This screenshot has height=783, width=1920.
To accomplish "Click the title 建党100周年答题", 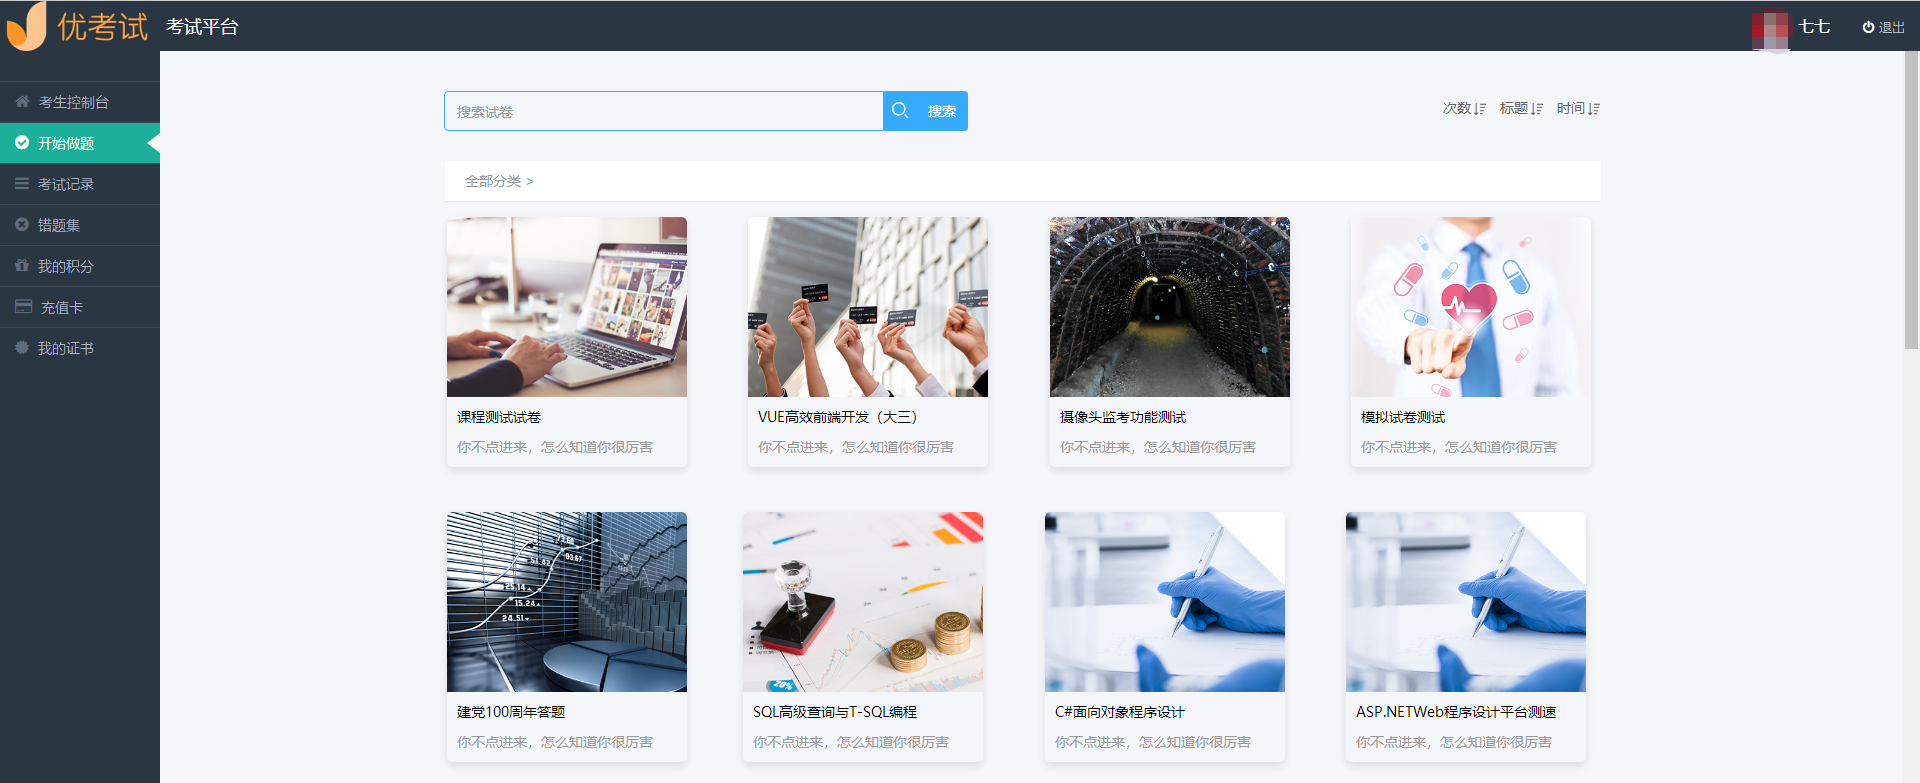I will pos(511,712).
